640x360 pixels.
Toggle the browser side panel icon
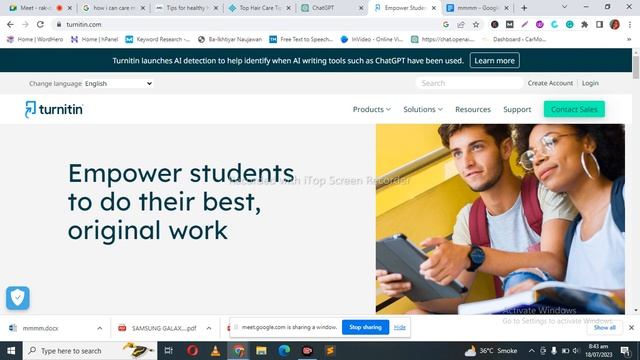tap(599, 24)
